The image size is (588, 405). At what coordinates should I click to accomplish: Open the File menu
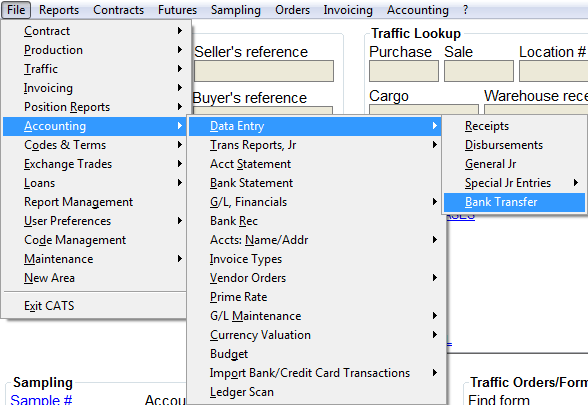pyautogui.click(x=16, y=10)
